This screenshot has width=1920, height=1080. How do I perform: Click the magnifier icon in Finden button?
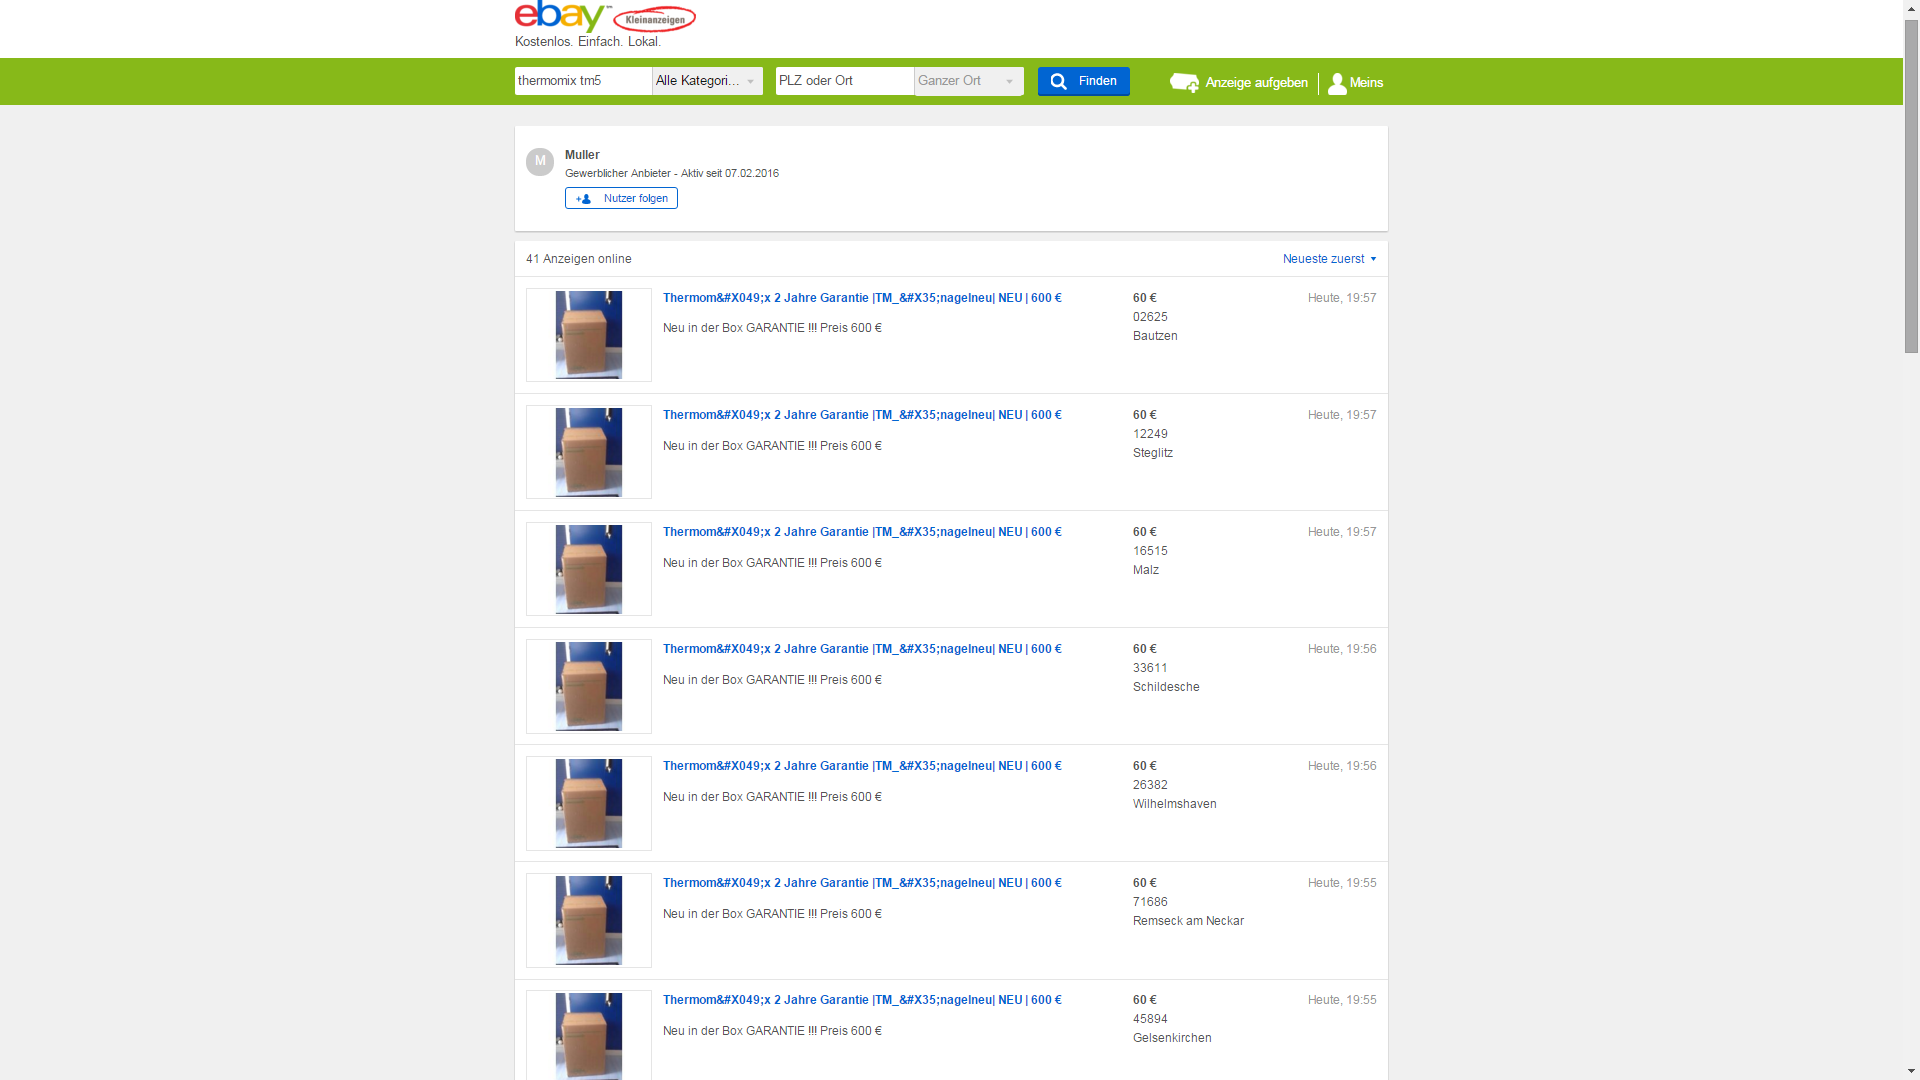coord(1058,82)
